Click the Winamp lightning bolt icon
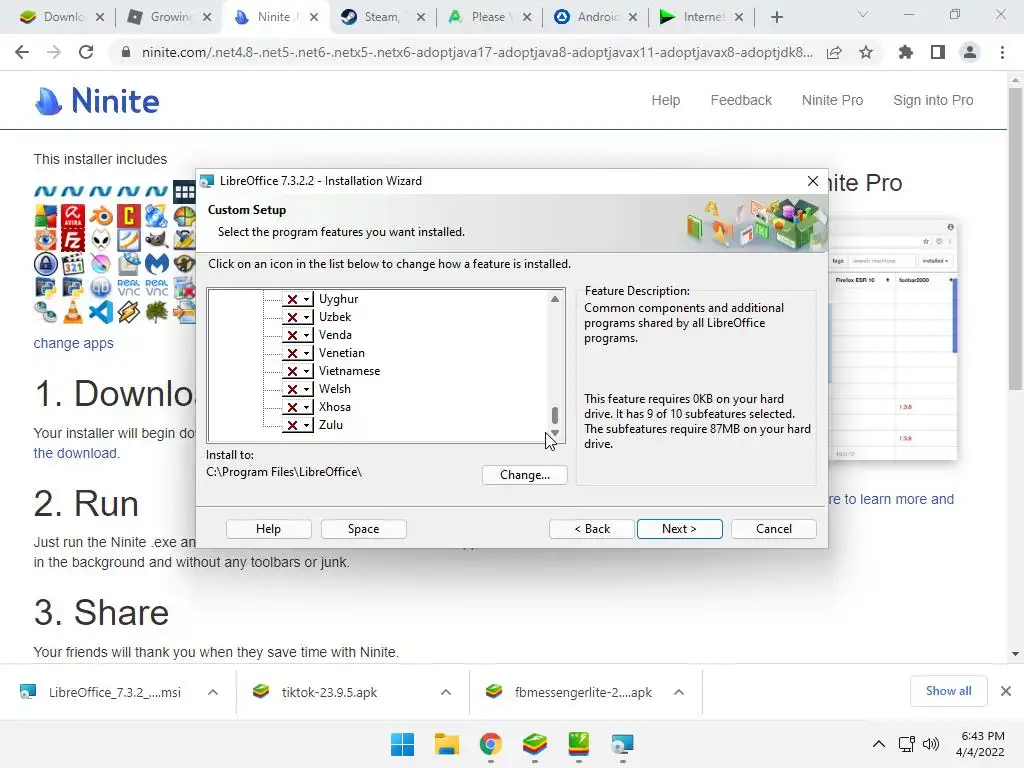Image resolution: width=1024 pixels, height=768 pixels. [129, 312]
